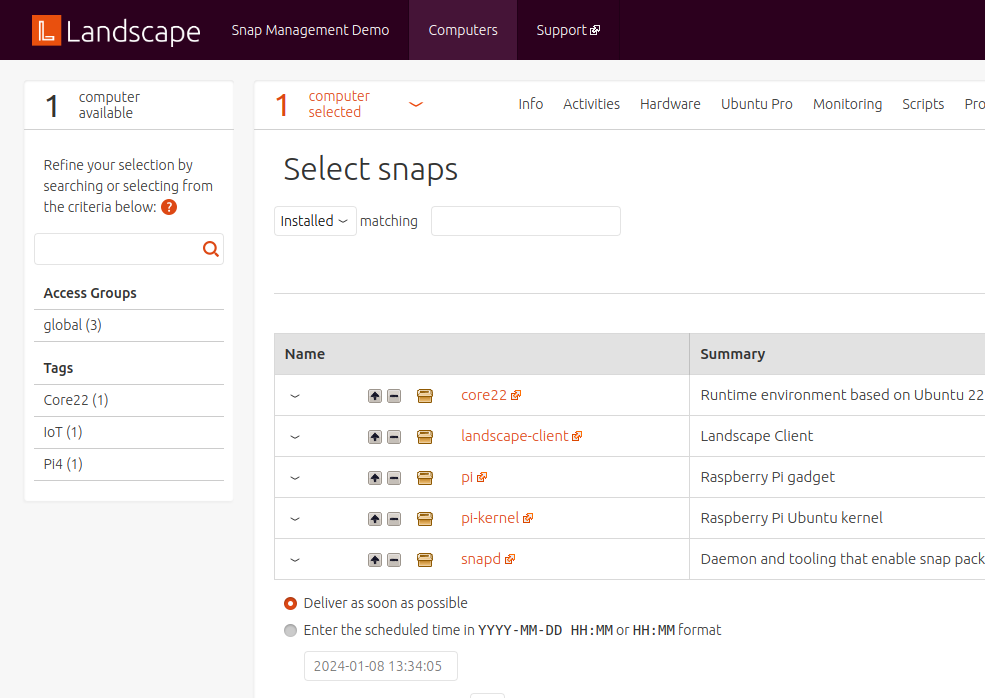Open the pi-kernel snap link
Screen dimensions: 985x698
(489, 518)
